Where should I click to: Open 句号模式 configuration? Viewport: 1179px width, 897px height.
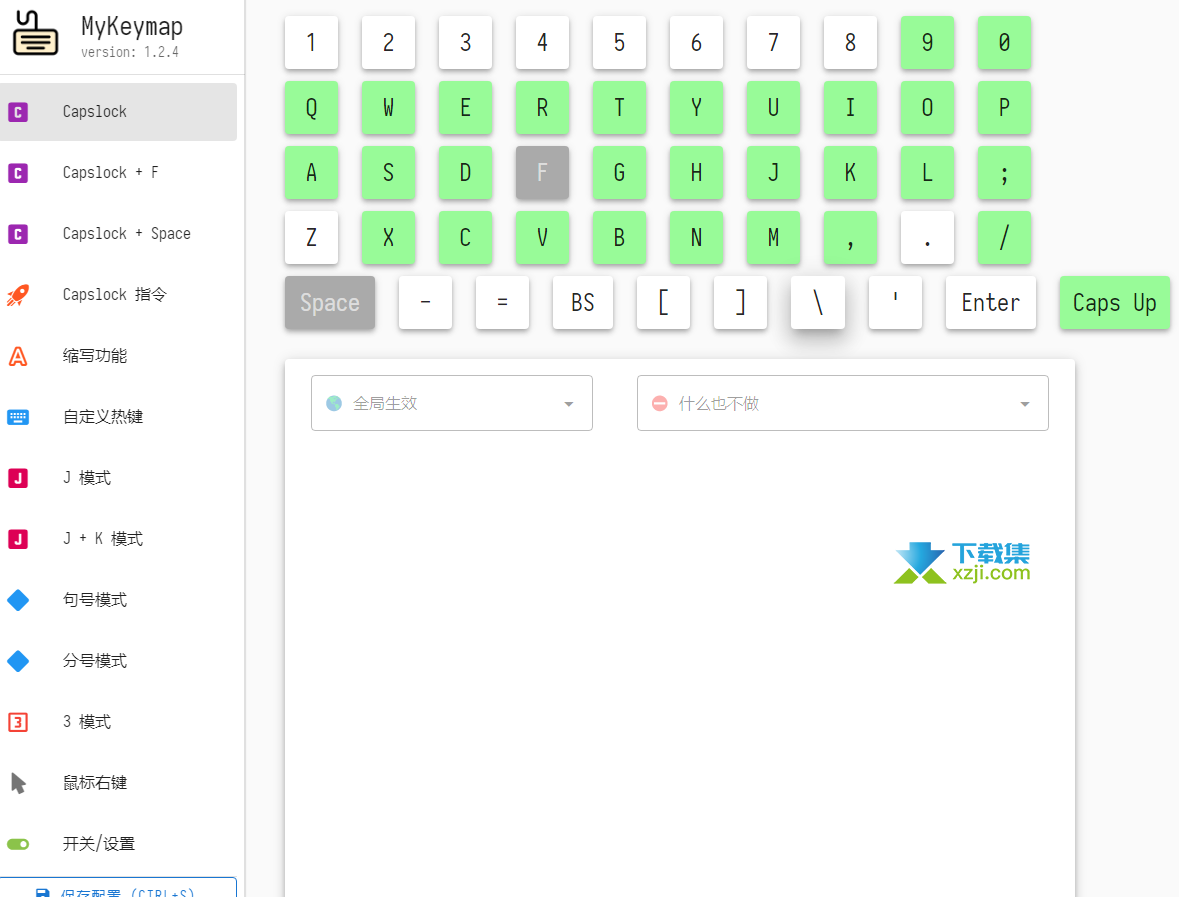pos(118,600)
